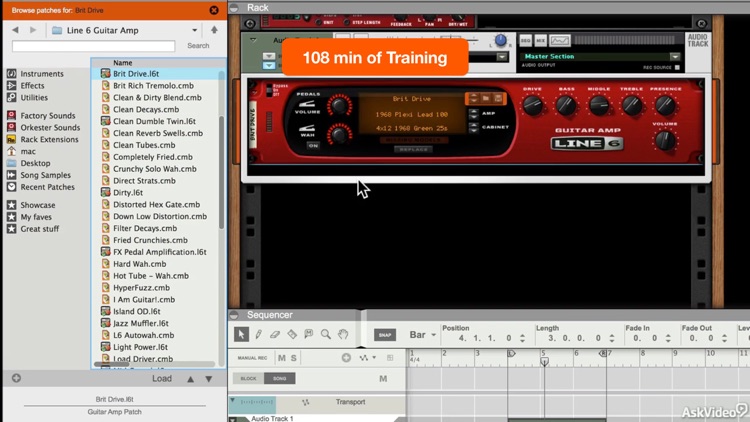Click the Seq button on audio track device

click(525, 41)
